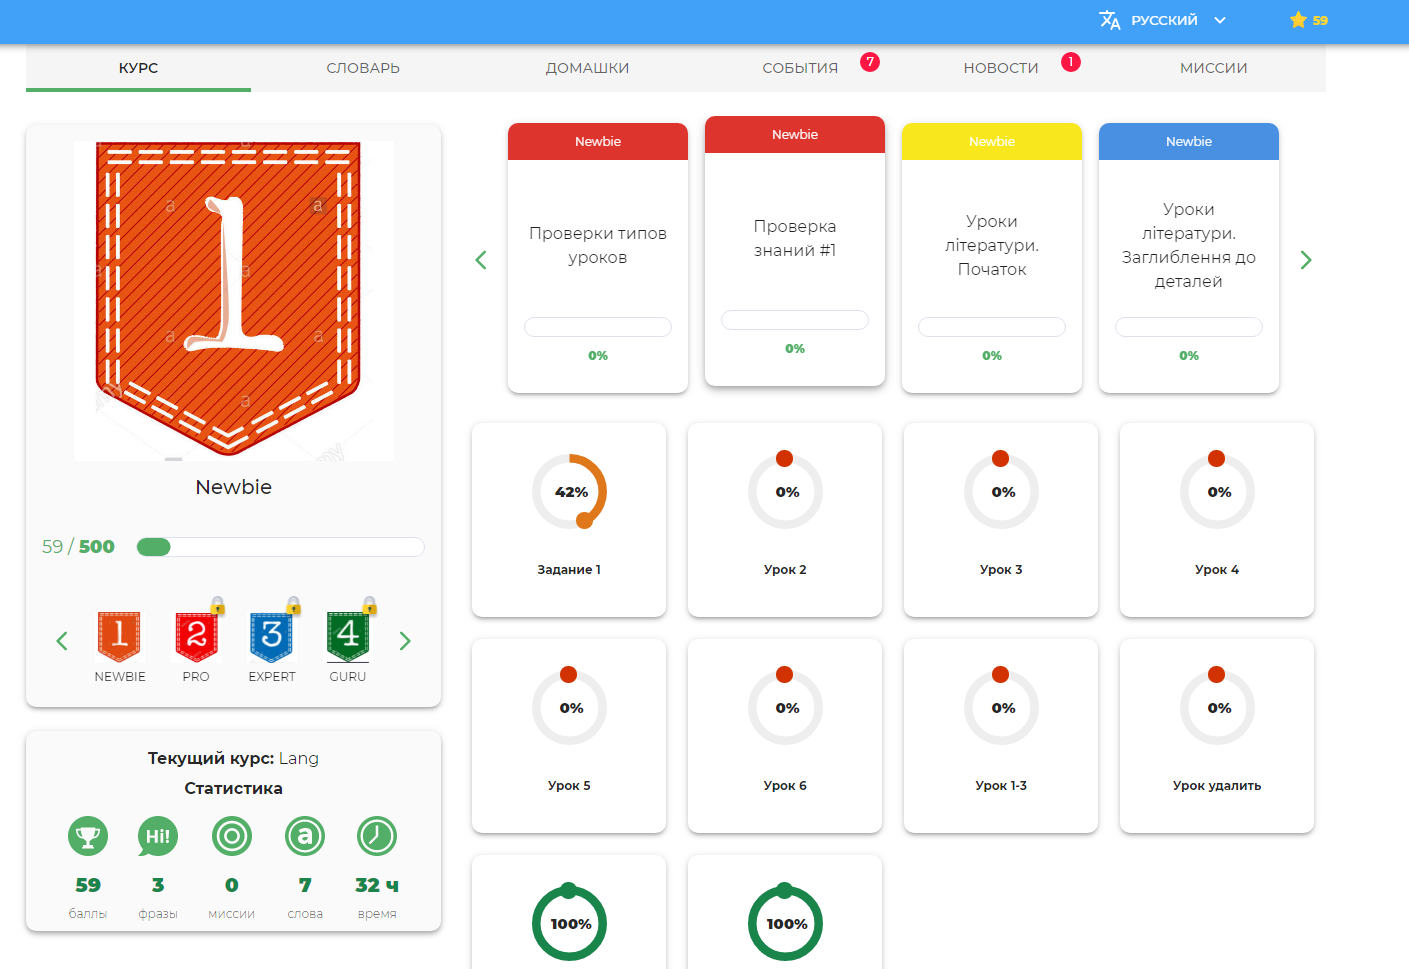Click the clock время statistic icon
Viewport: 1409px width, 969px height.
tap(377, 836)
